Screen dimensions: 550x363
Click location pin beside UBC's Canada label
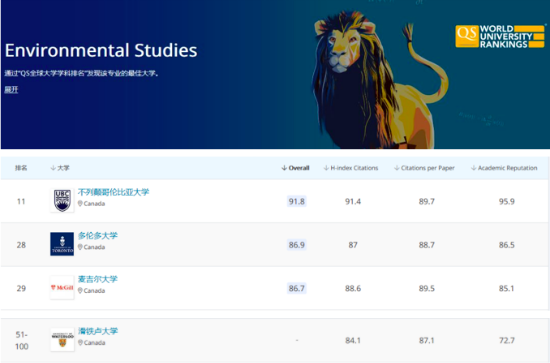coord(80,204)
